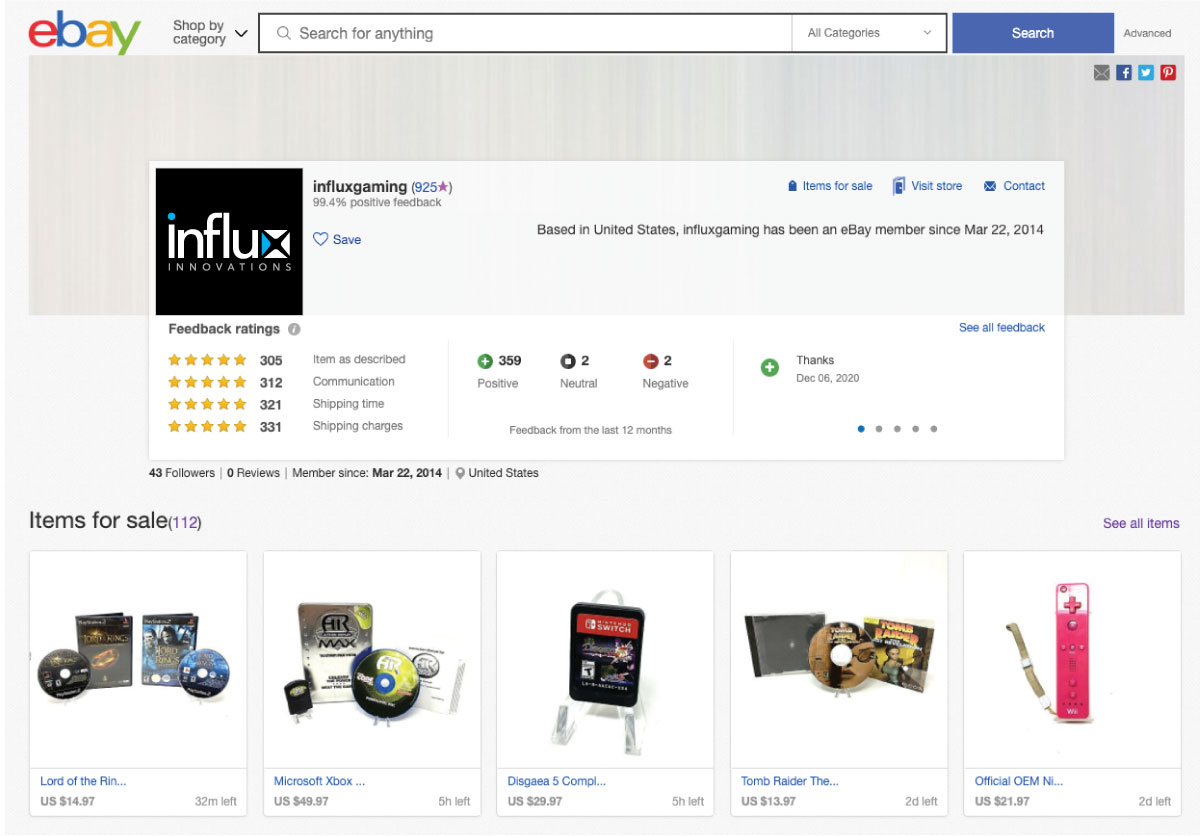Click the Visit store link
The image size is (1200, 836).
[x=937, y=186]
